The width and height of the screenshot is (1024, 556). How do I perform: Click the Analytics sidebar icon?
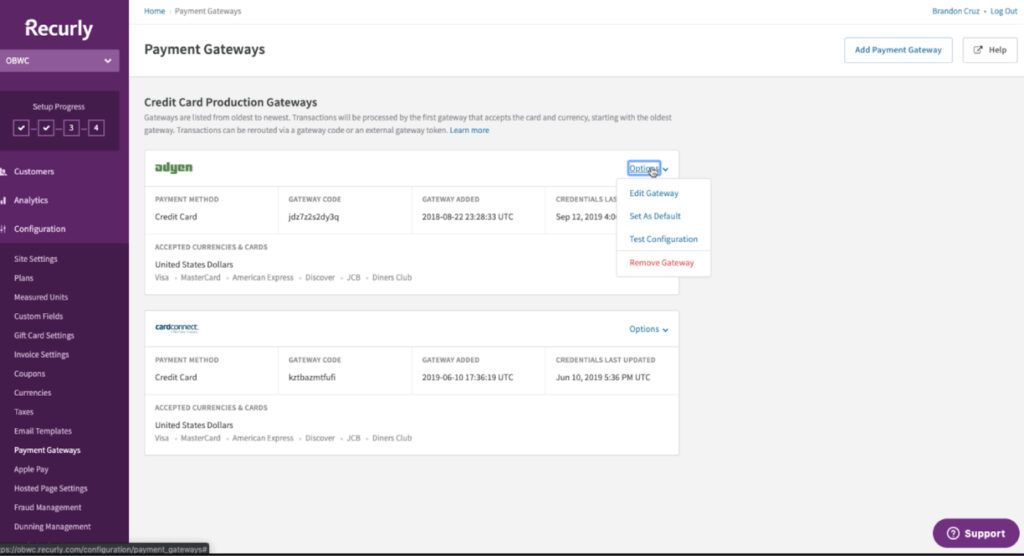click(3, 201)
